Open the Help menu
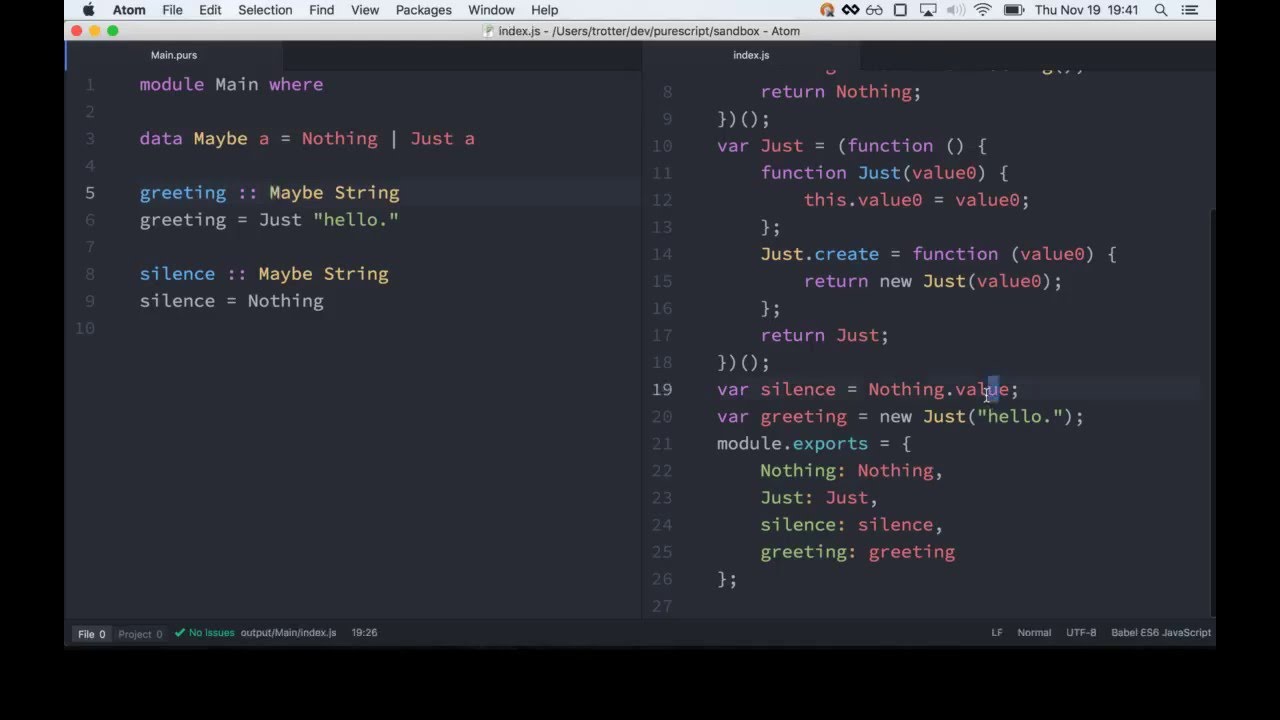 [544, 10]
